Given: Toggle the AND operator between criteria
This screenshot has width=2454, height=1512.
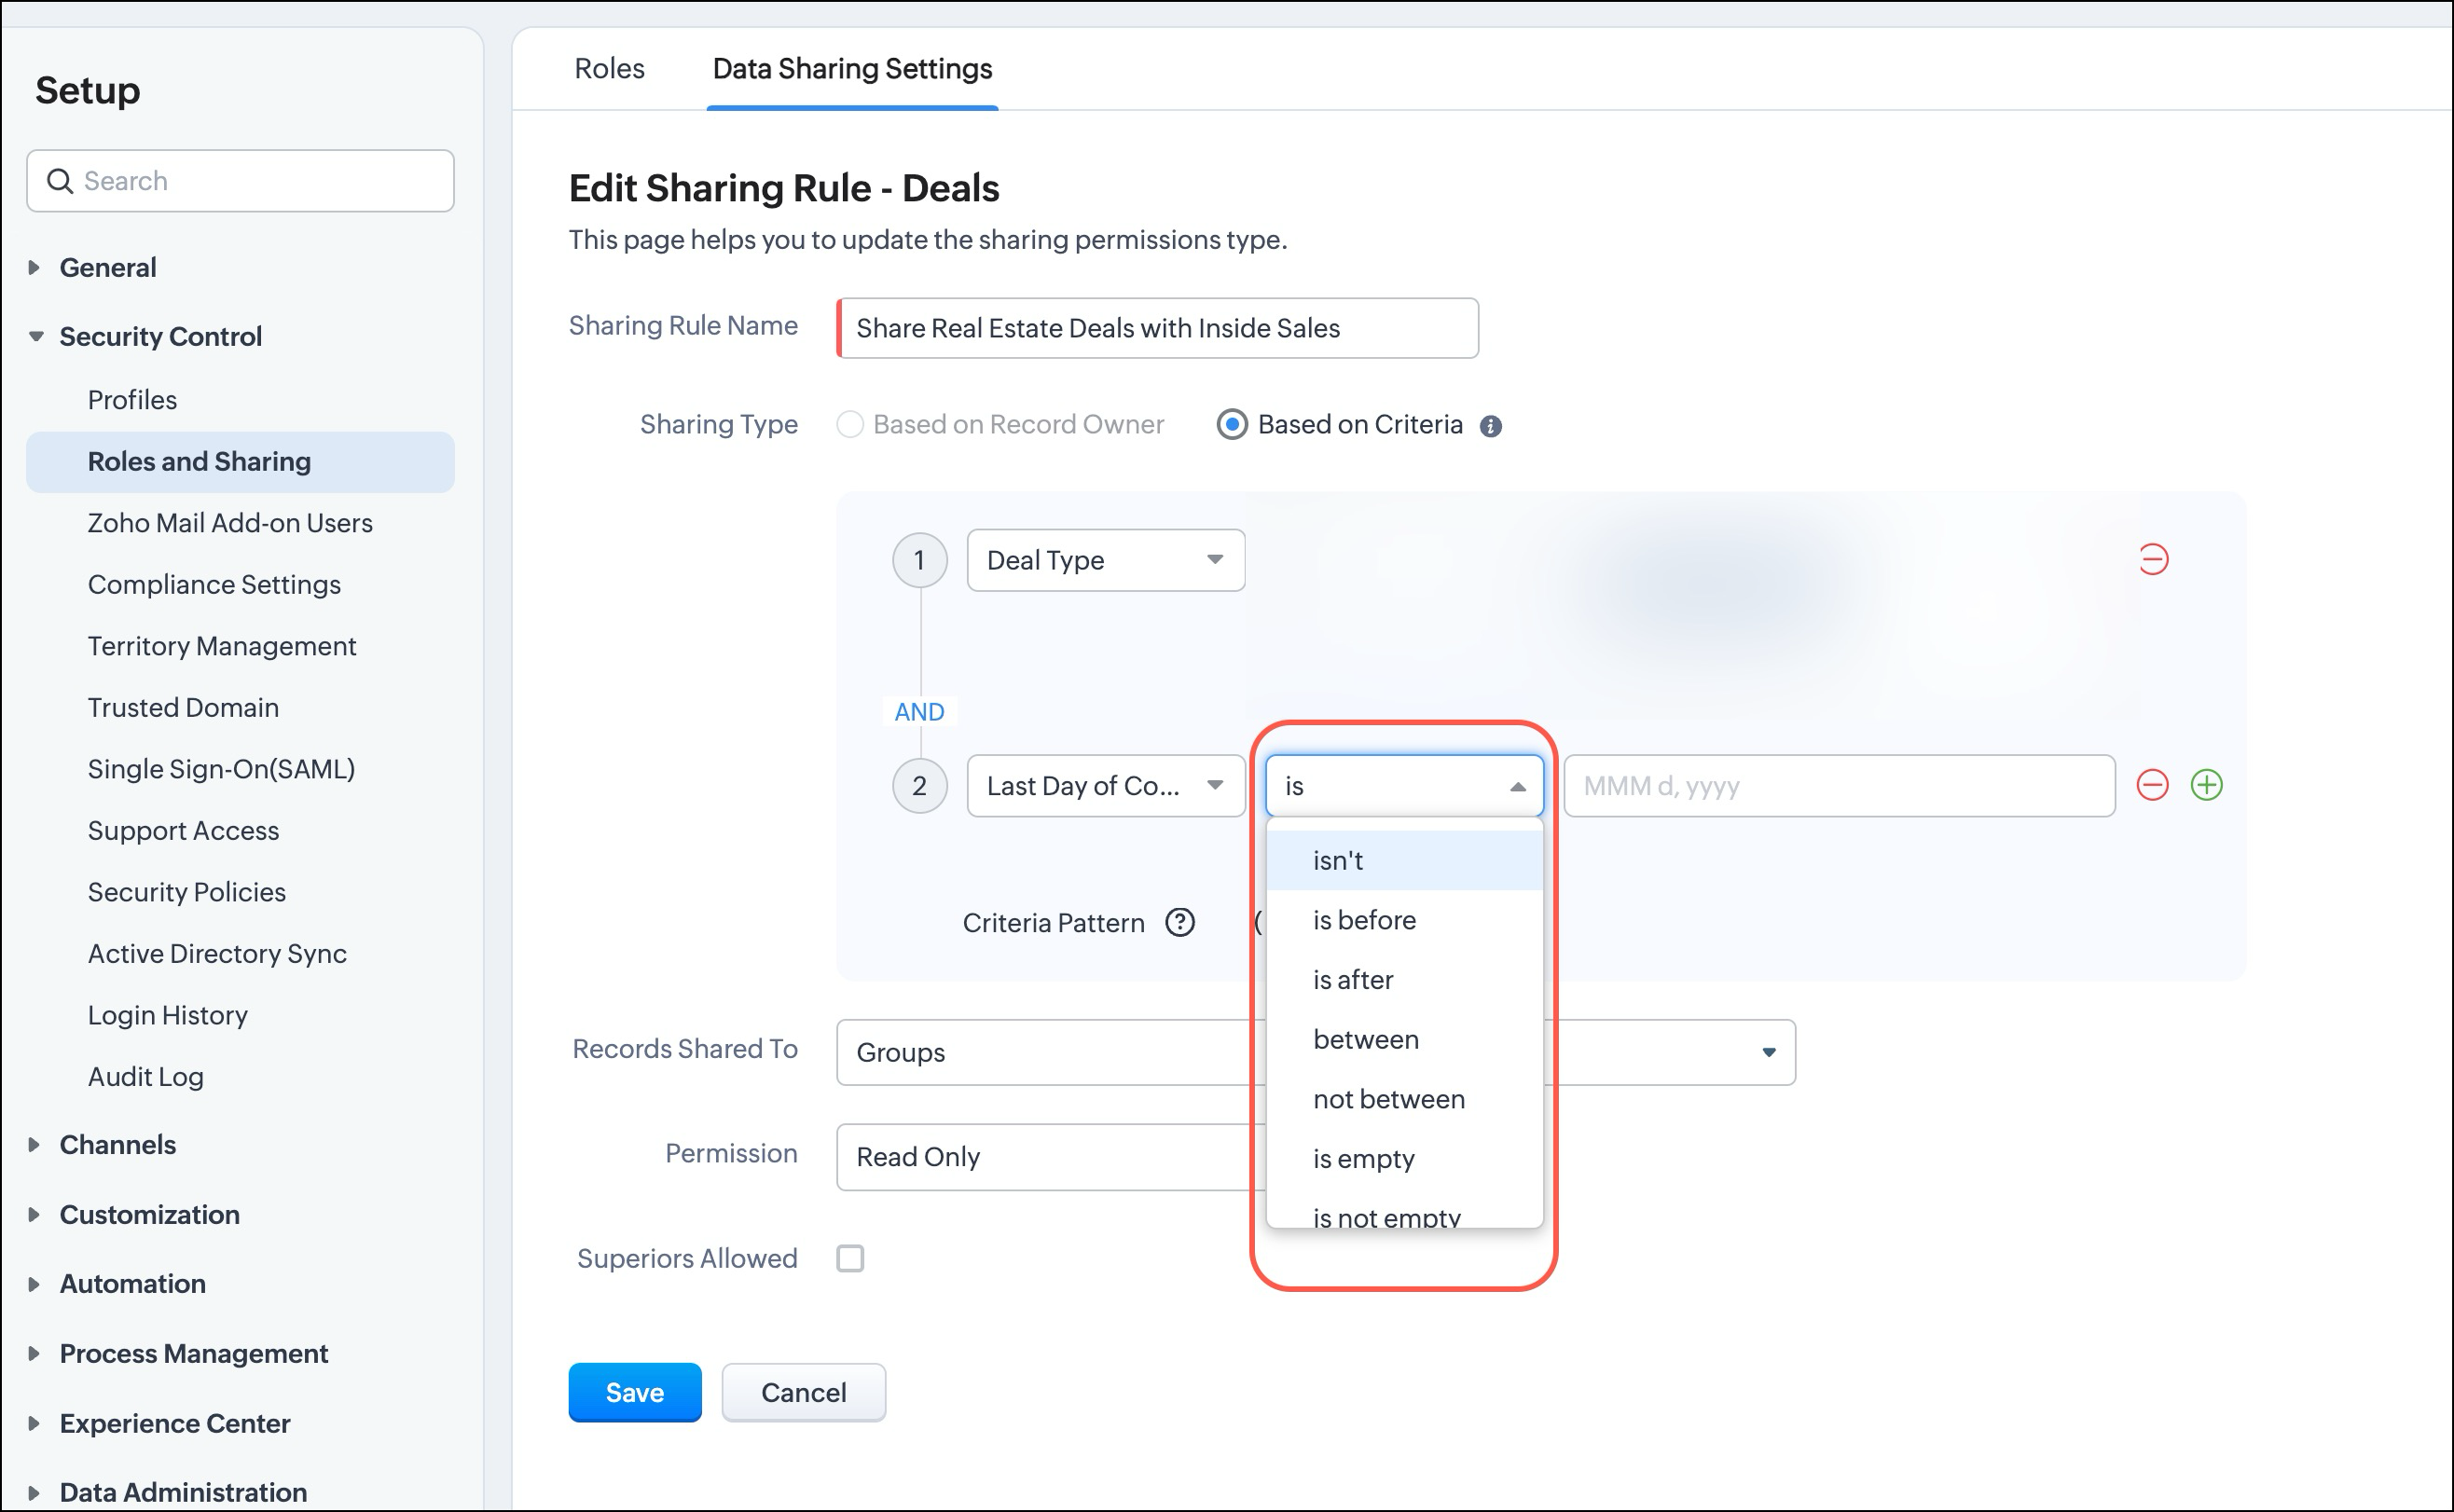Looking at the screenshot, I should pos(919,712).
